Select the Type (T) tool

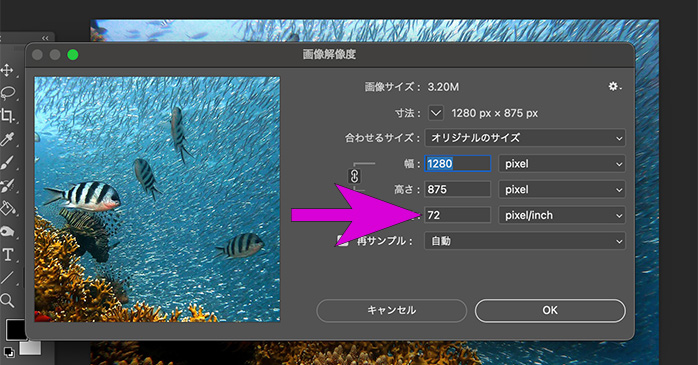pyautogui.click(x=8, y=255)
